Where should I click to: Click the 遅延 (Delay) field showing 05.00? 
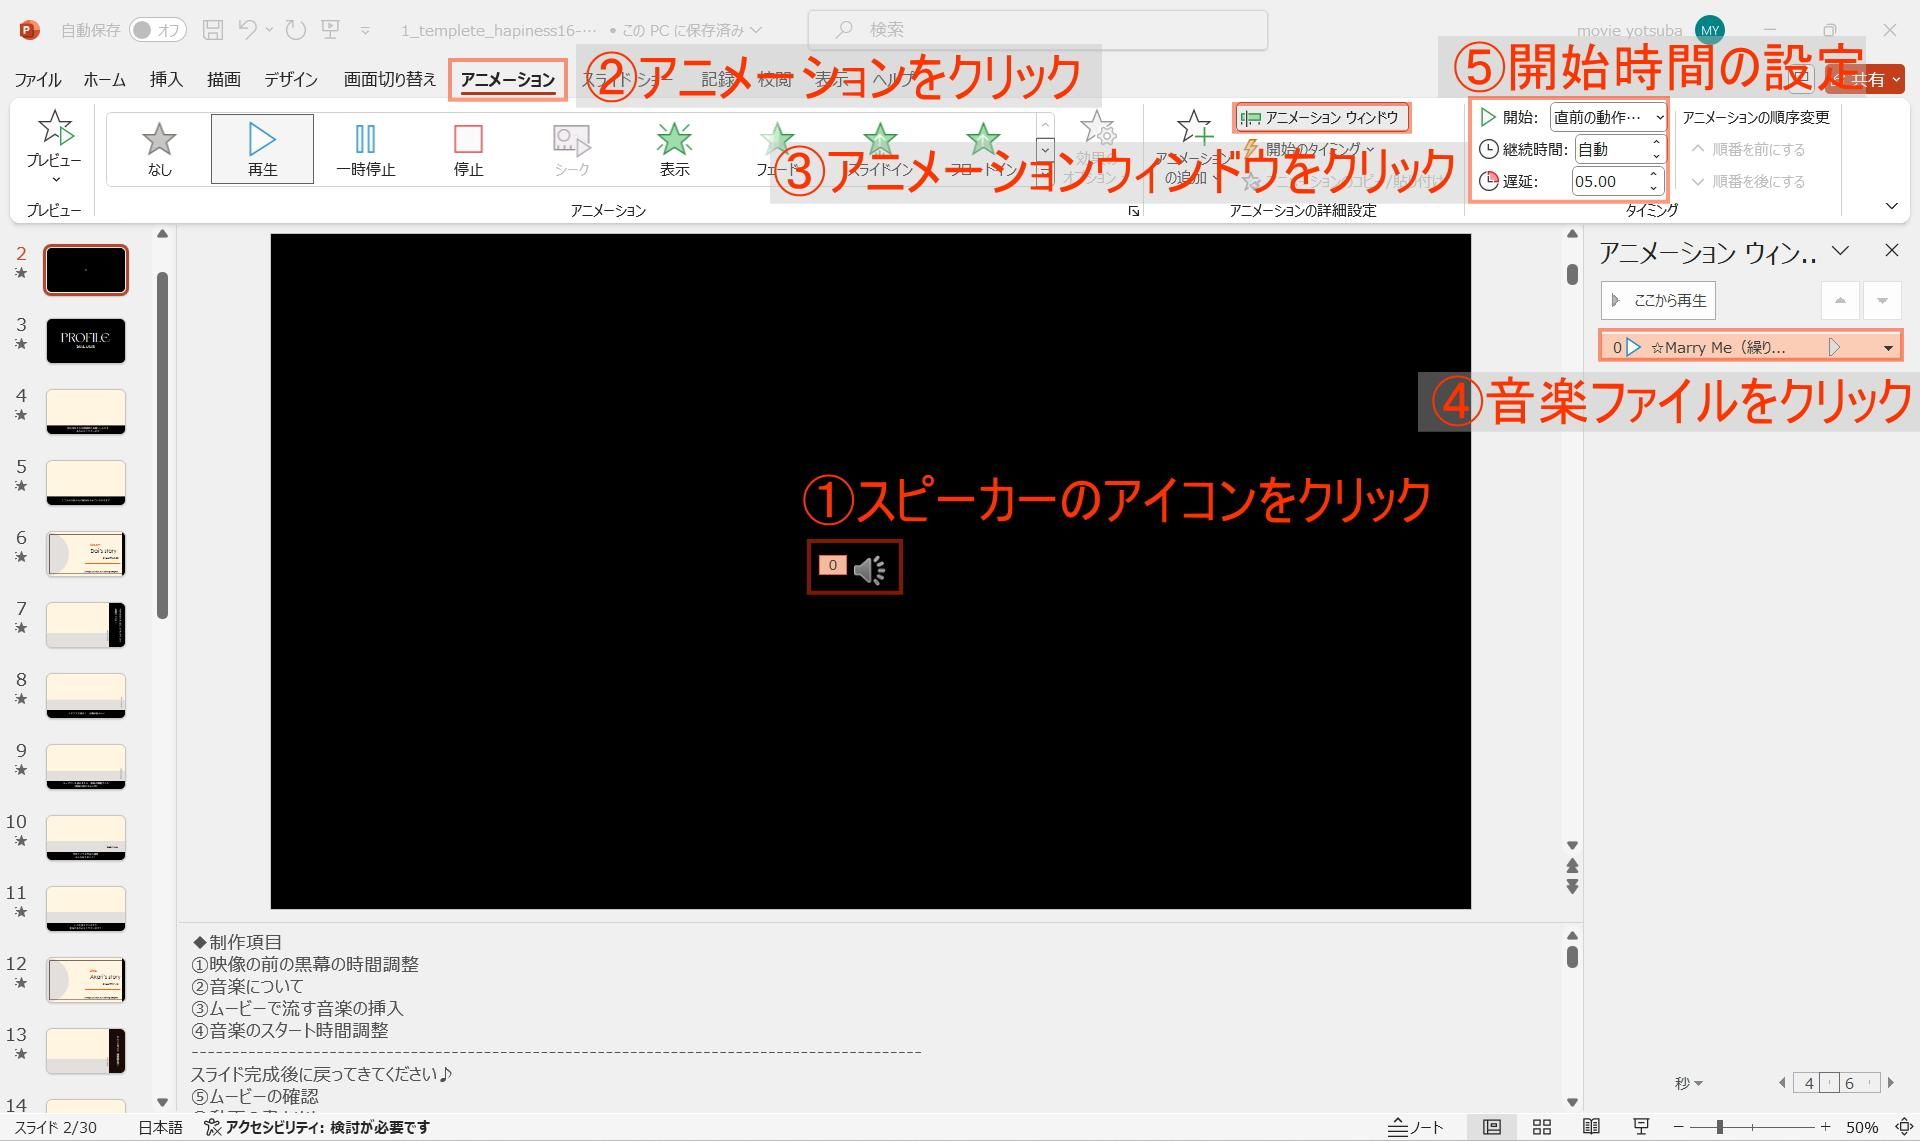(x=1608, y=181)
